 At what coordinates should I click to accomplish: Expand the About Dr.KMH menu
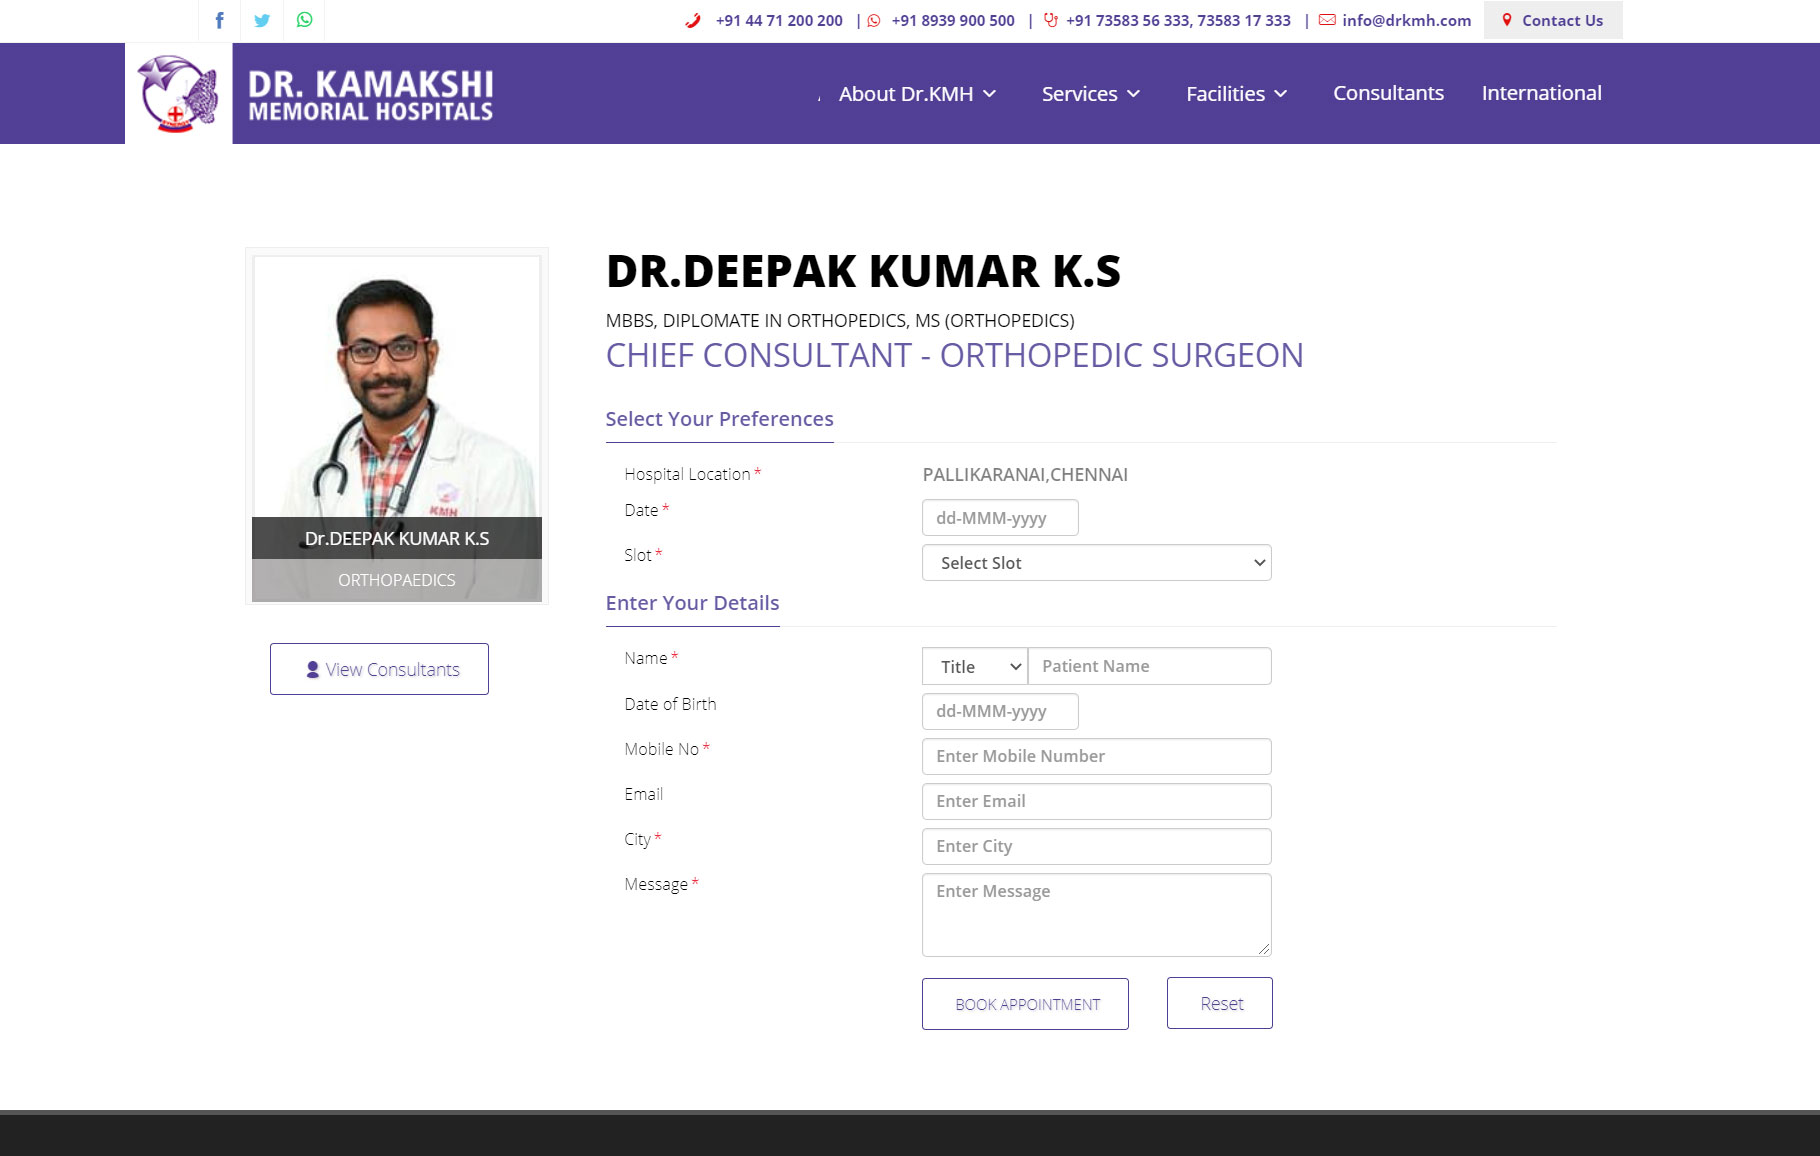click(x=917, y=94)
